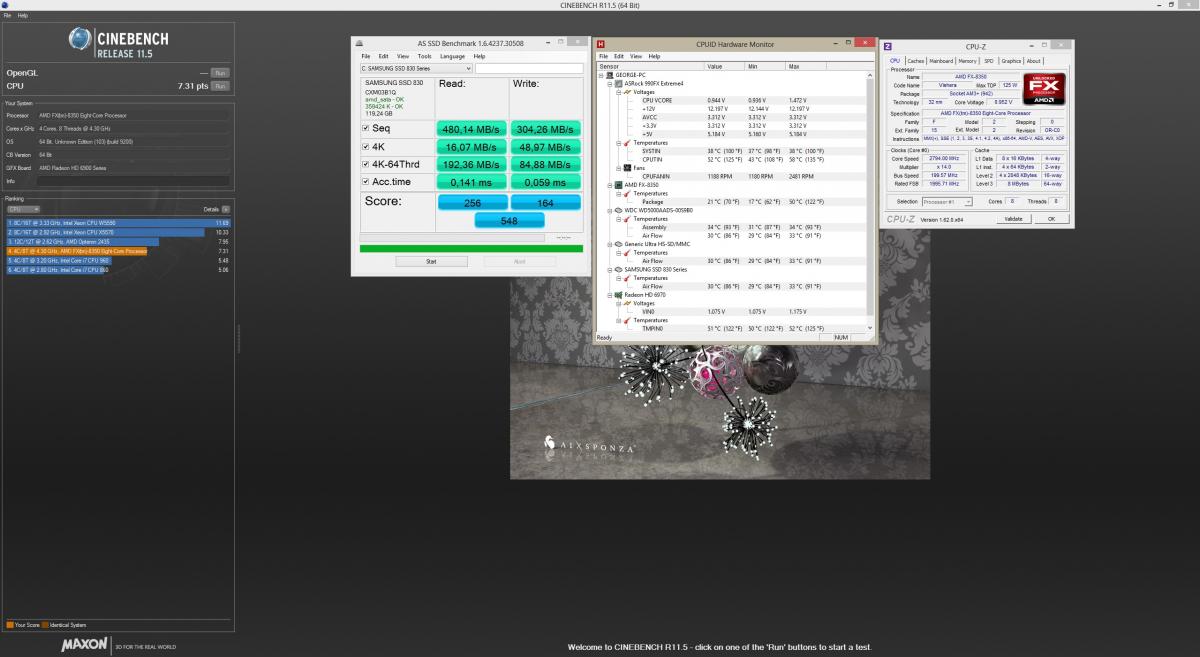The image size is (1200, 657).
Task: Open HWMonitor View menu
Action: point(637,56)
